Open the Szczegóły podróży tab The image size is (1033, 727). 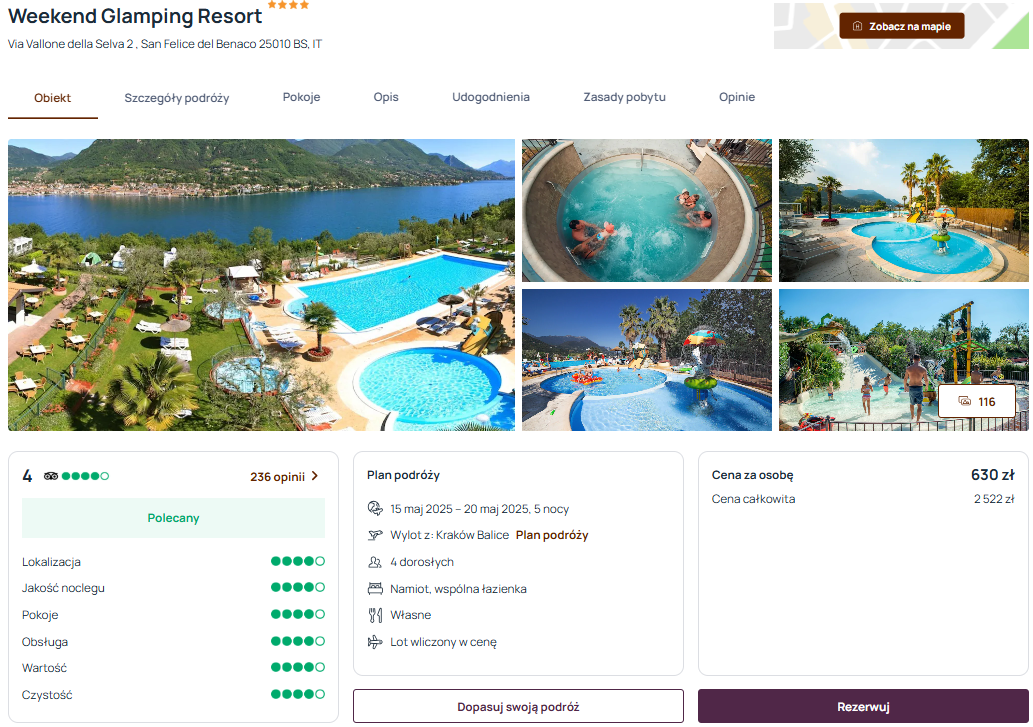[177, 98]
